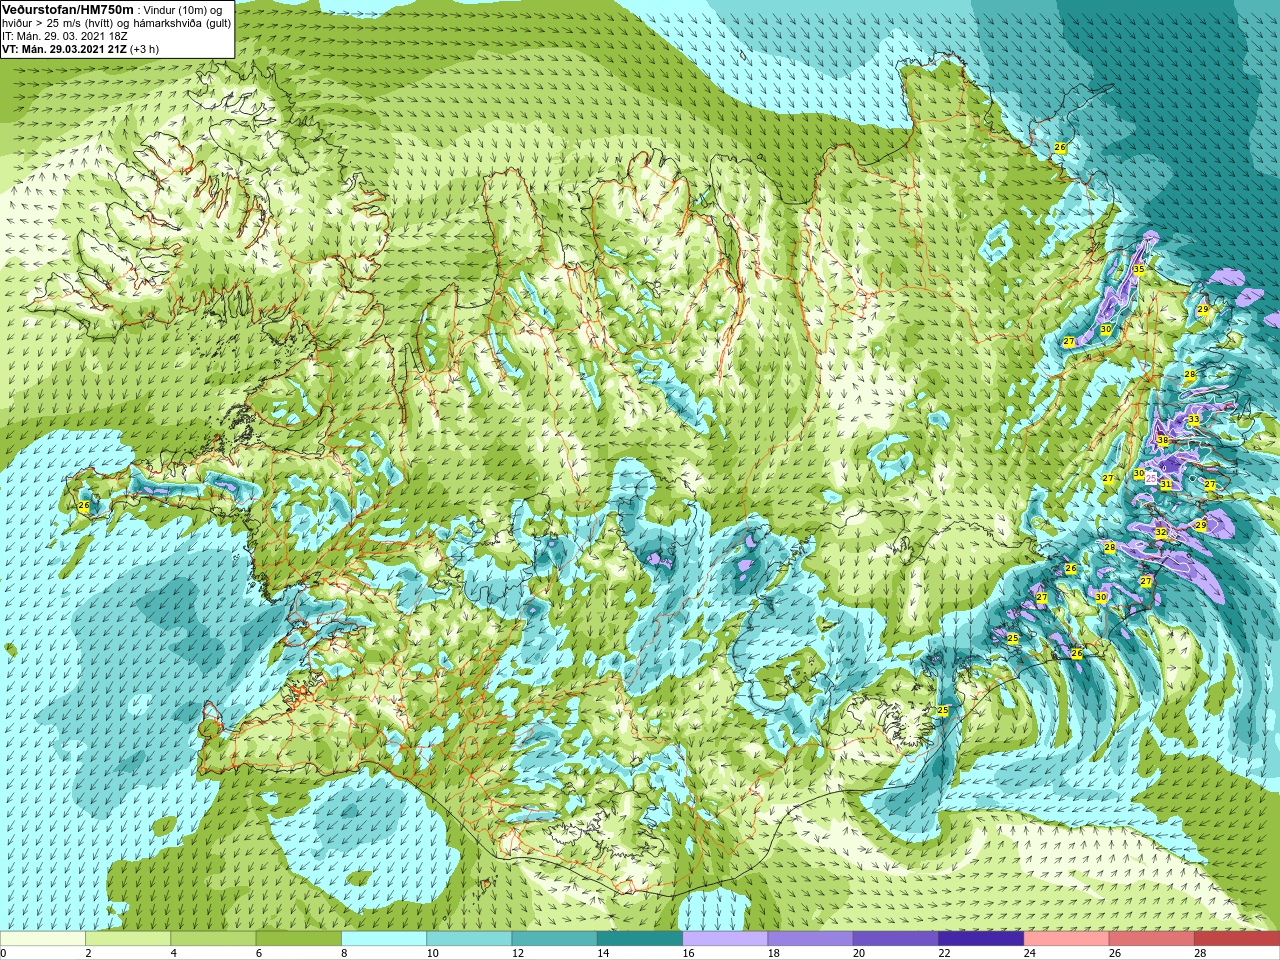Select 'VT: Mán. 29.03.2021 21Z (+3 h)' line
The width and height of the screenshot is (1280, 960).
80,49
